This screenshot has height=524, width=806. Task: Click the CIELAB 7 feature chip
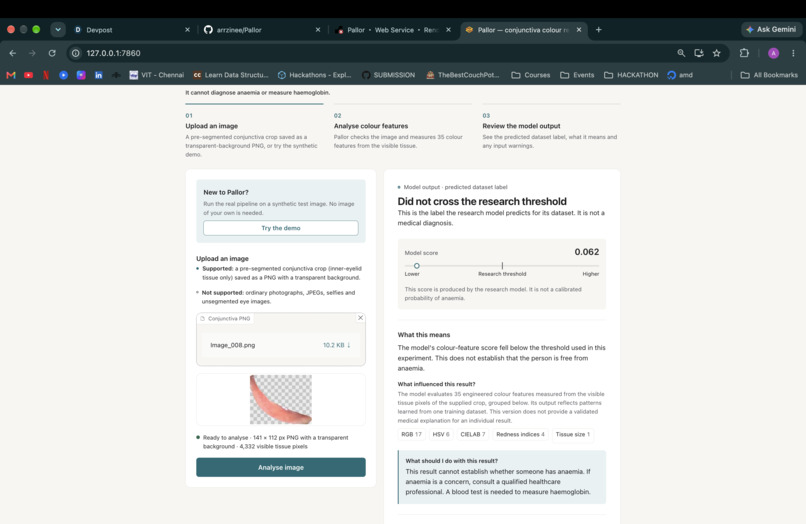click(472, 435)
